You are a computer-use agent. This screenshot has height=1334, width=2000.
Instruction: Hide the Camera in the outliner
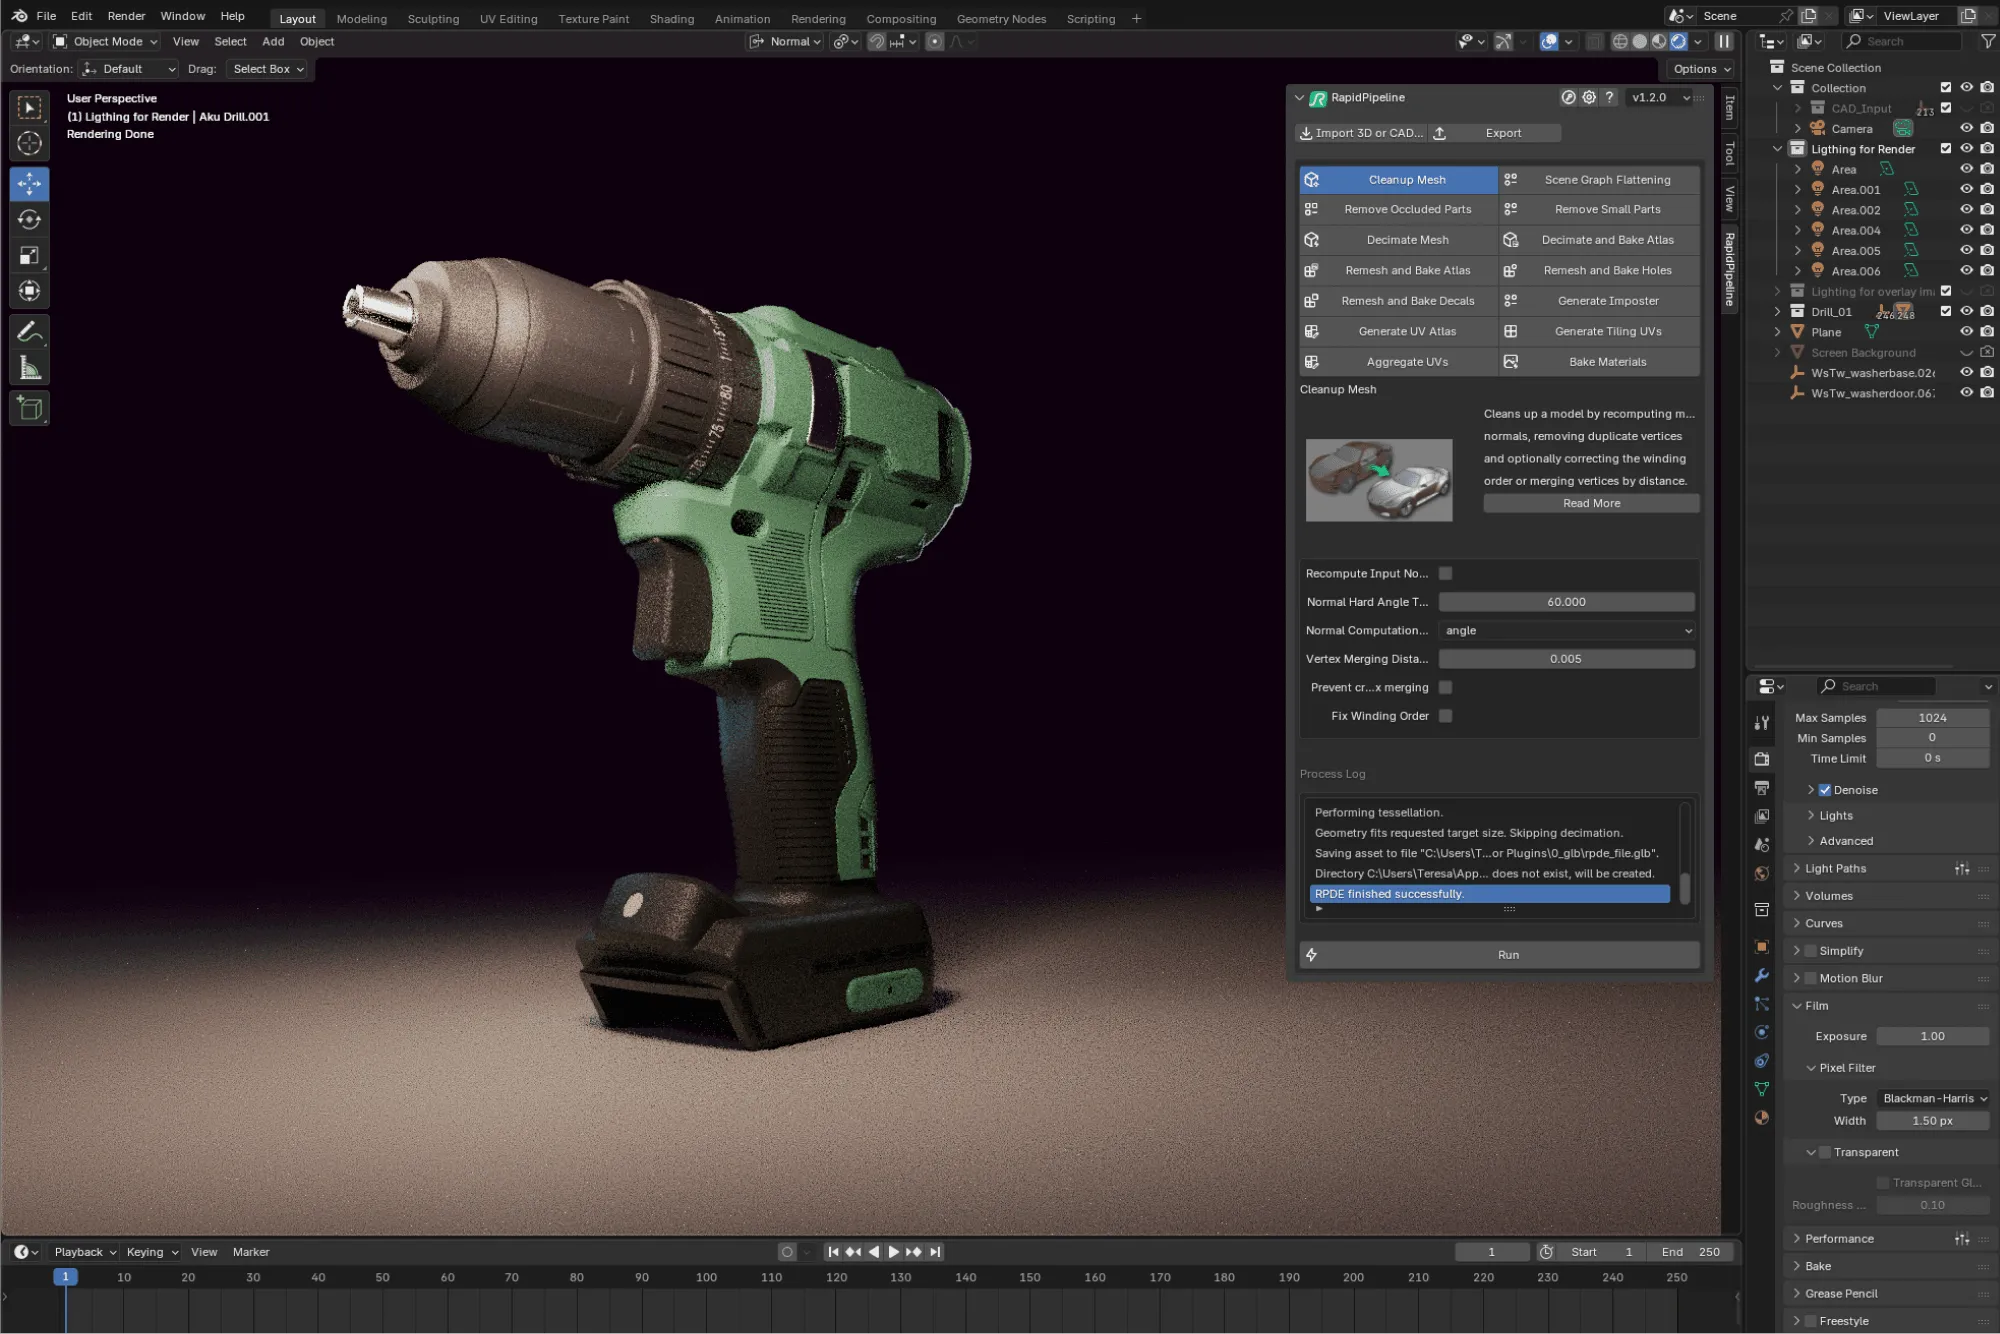point(1966,129)
